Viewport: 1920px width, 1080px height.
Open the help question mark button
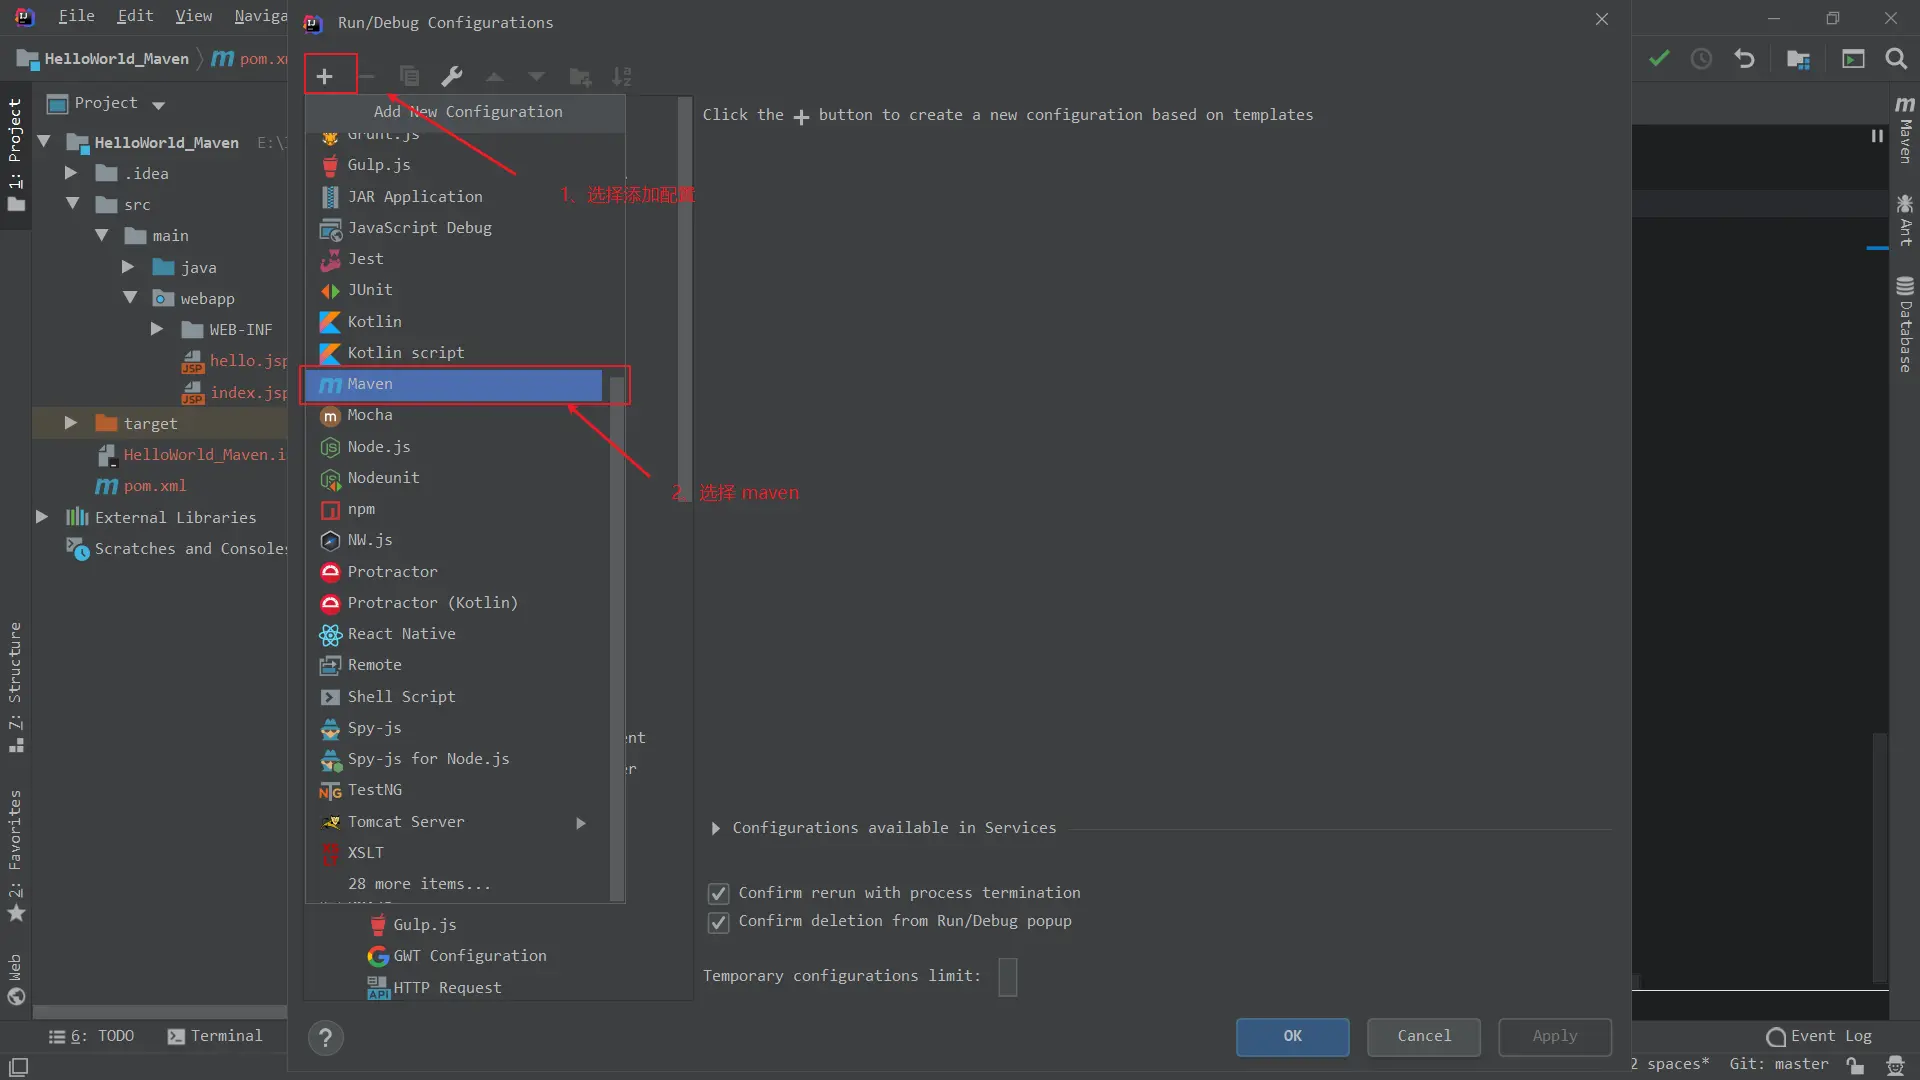325,1038
